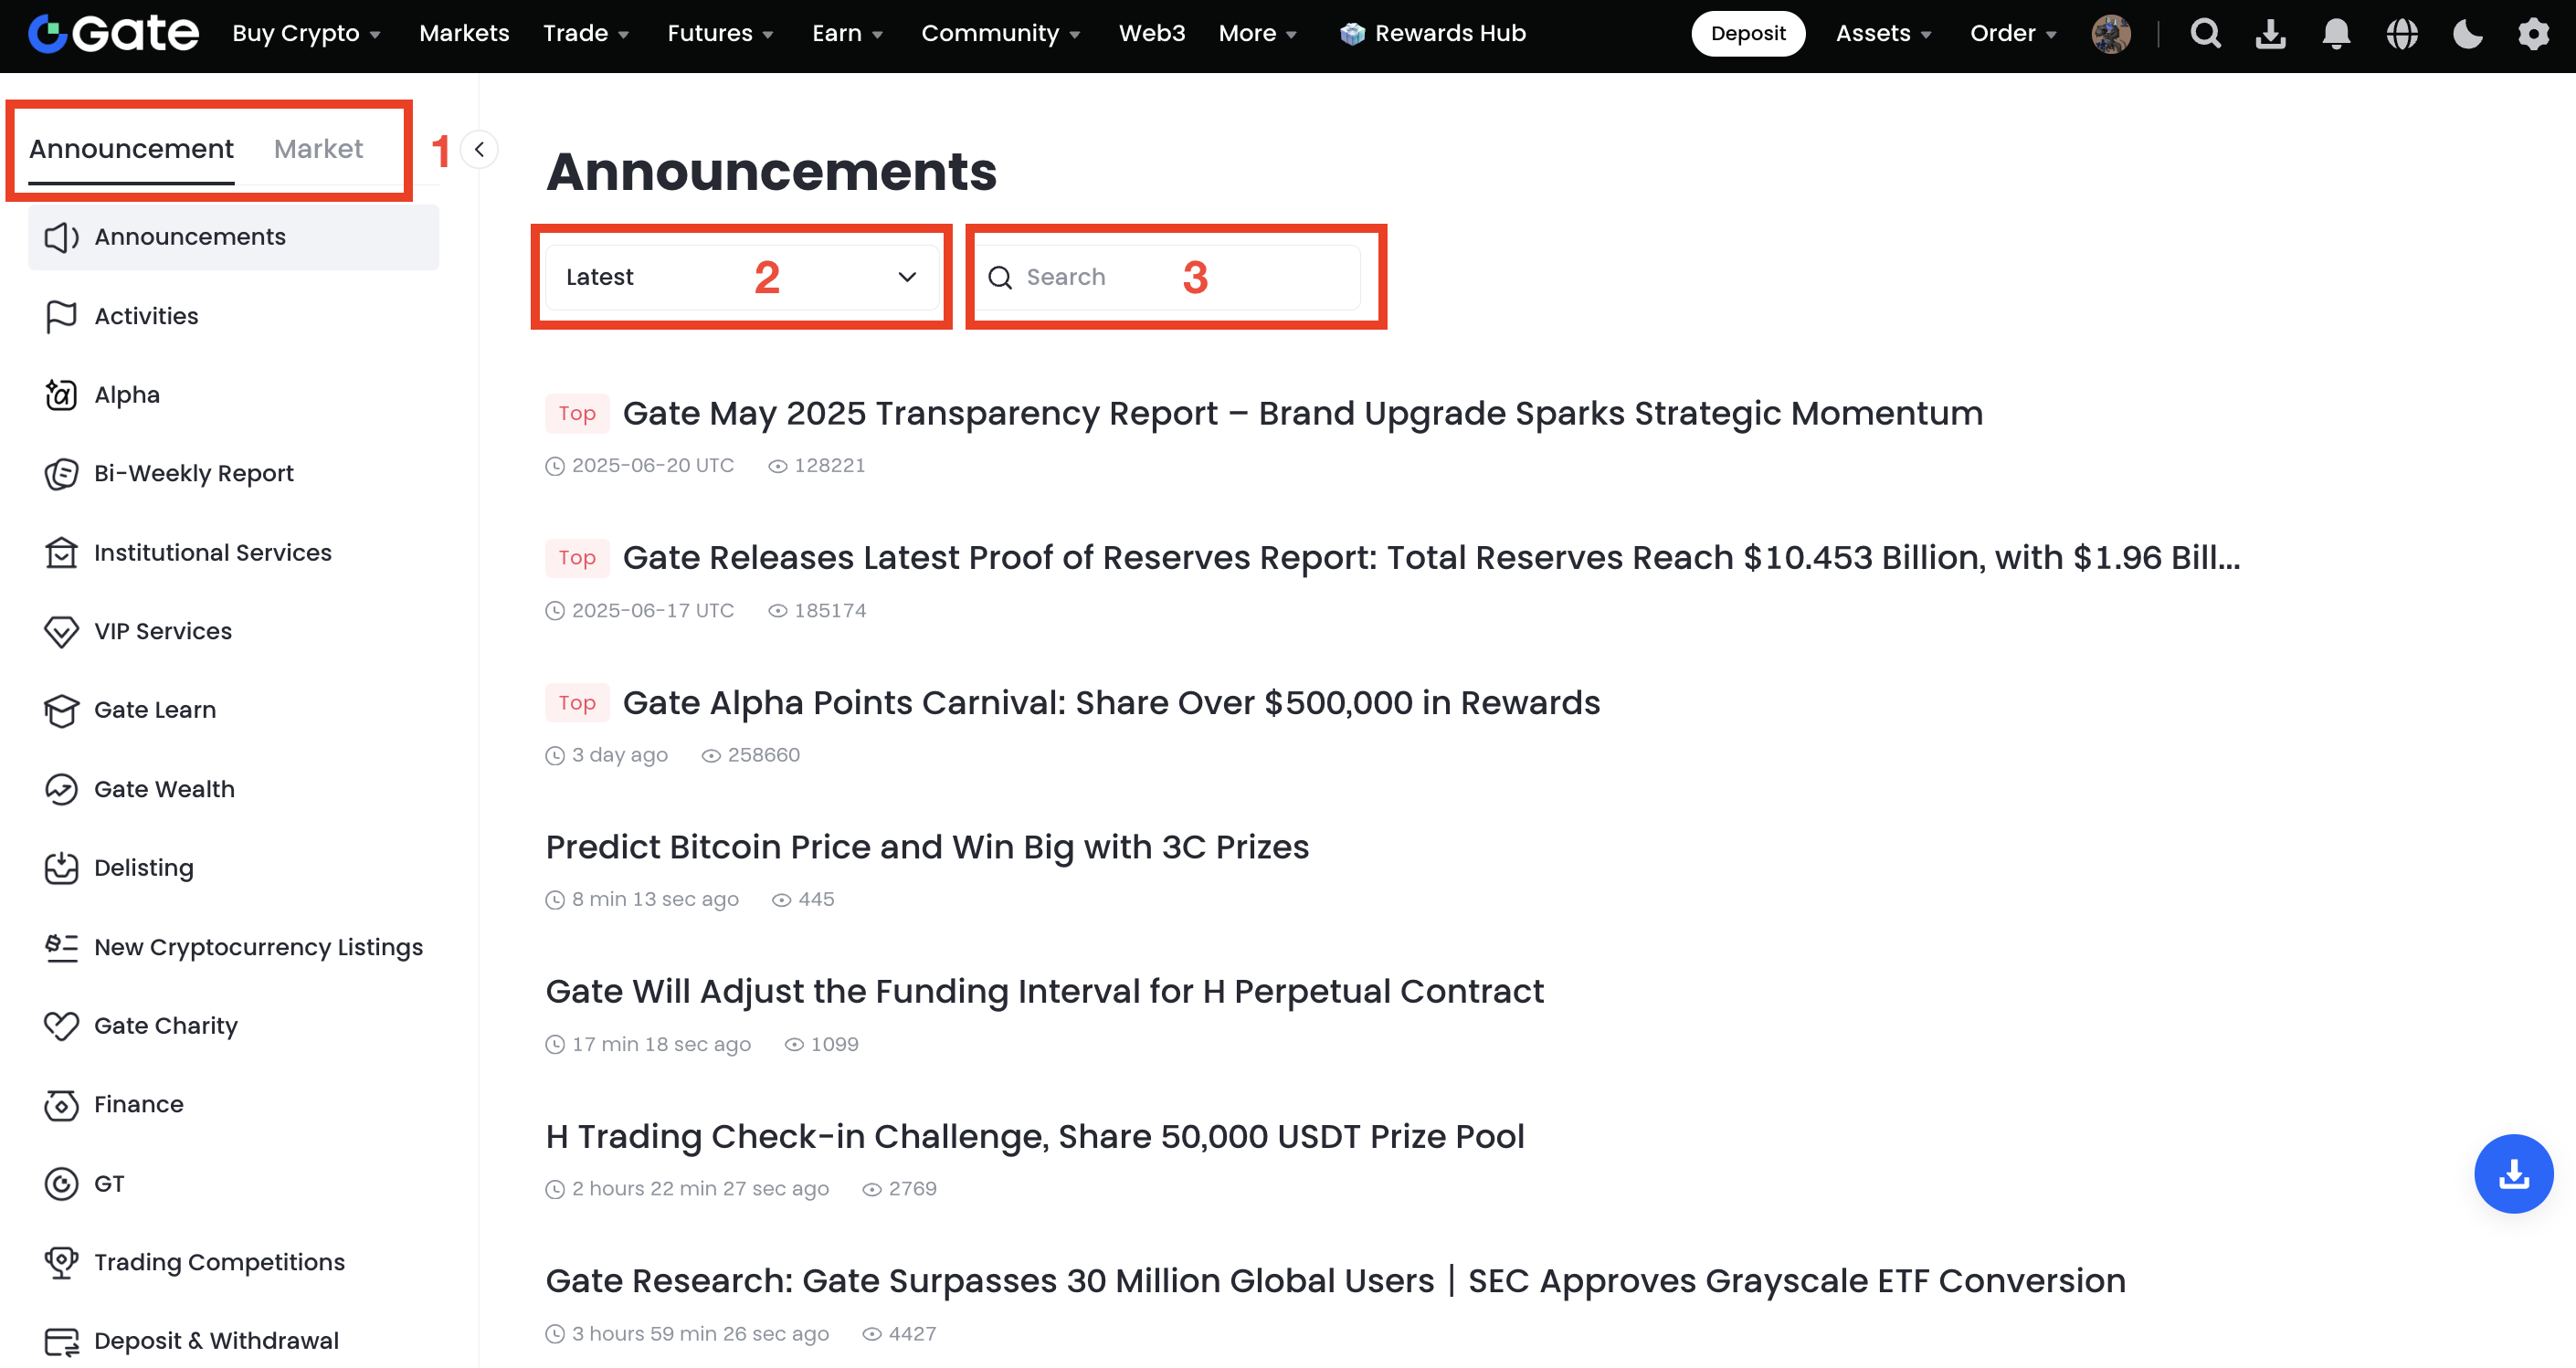Select Delisting in the sidebar
The width and height of the screenshot is (2576, 1368).
coord(143,867)
